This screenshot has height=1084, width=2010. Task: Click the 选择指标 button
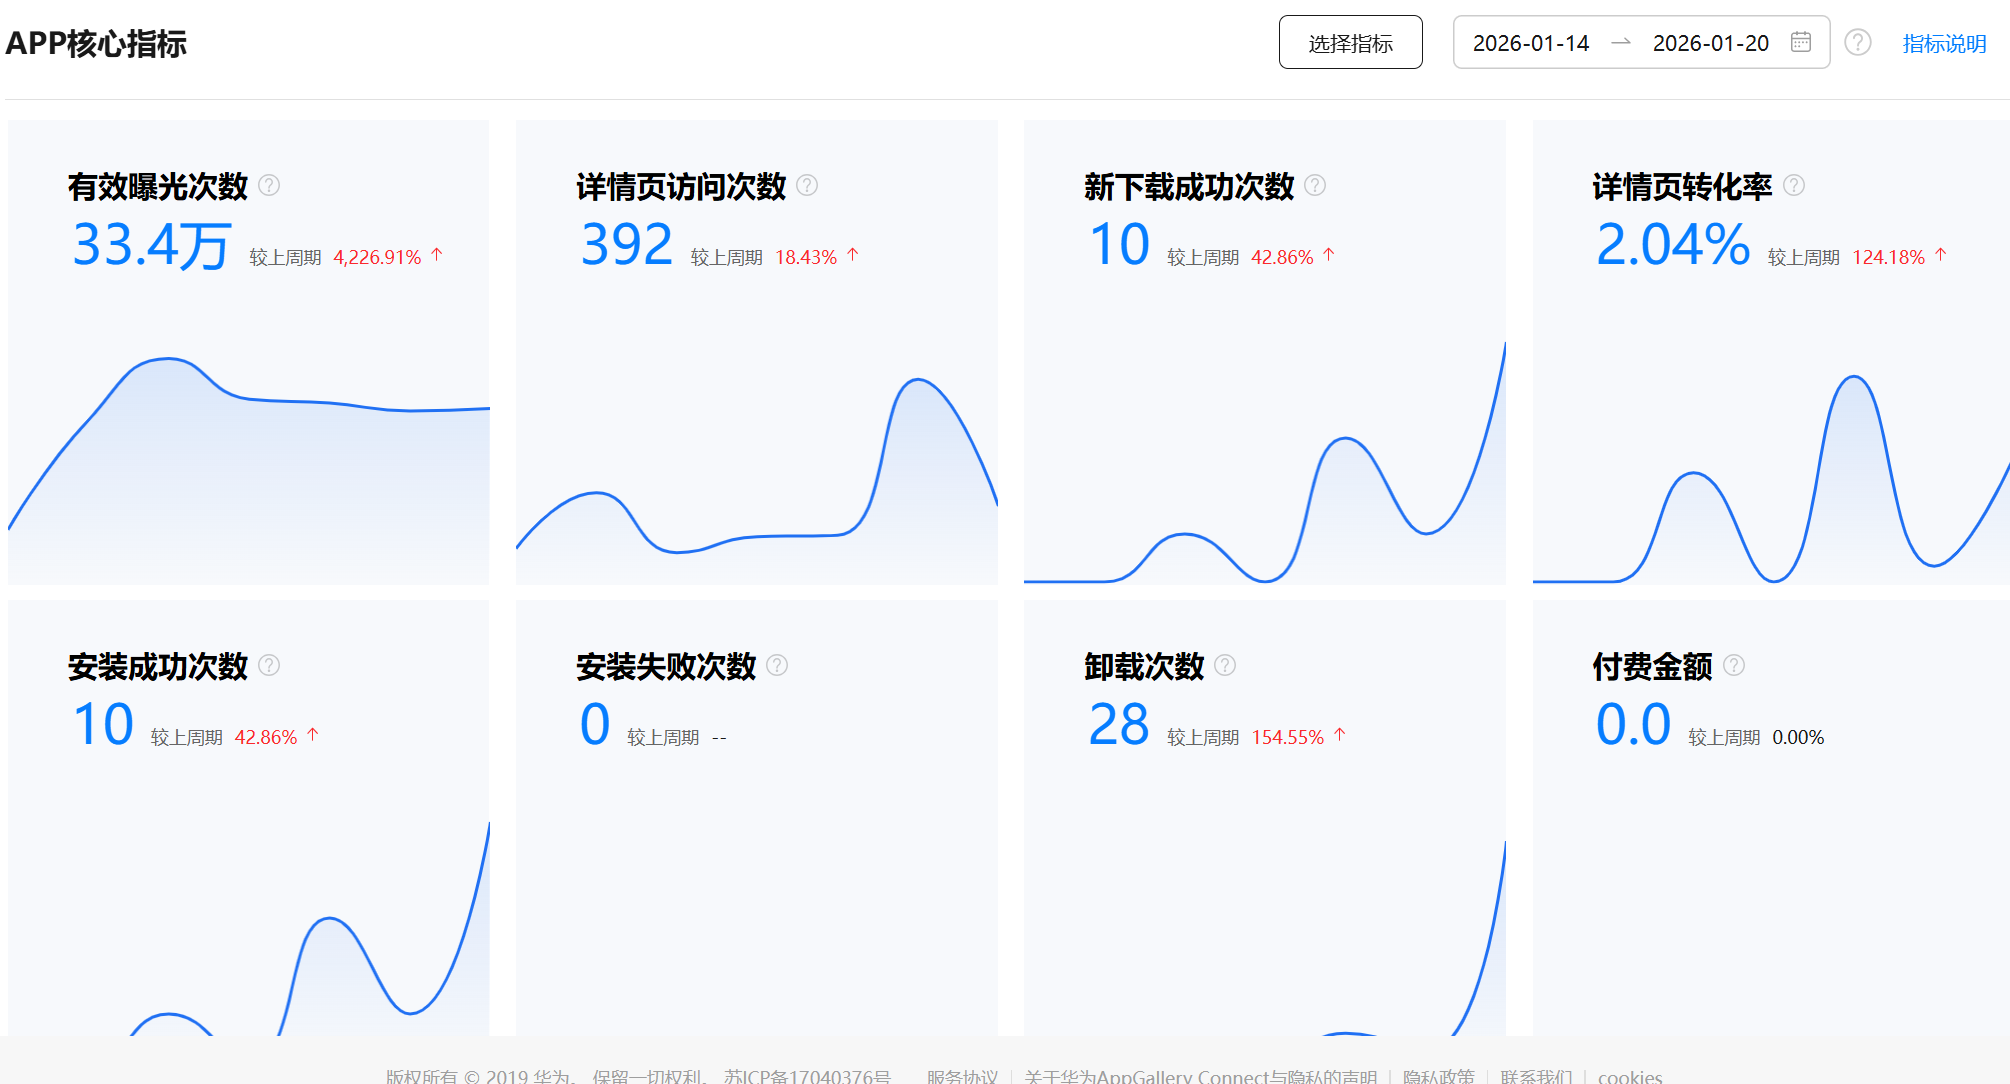[1350, 42]
